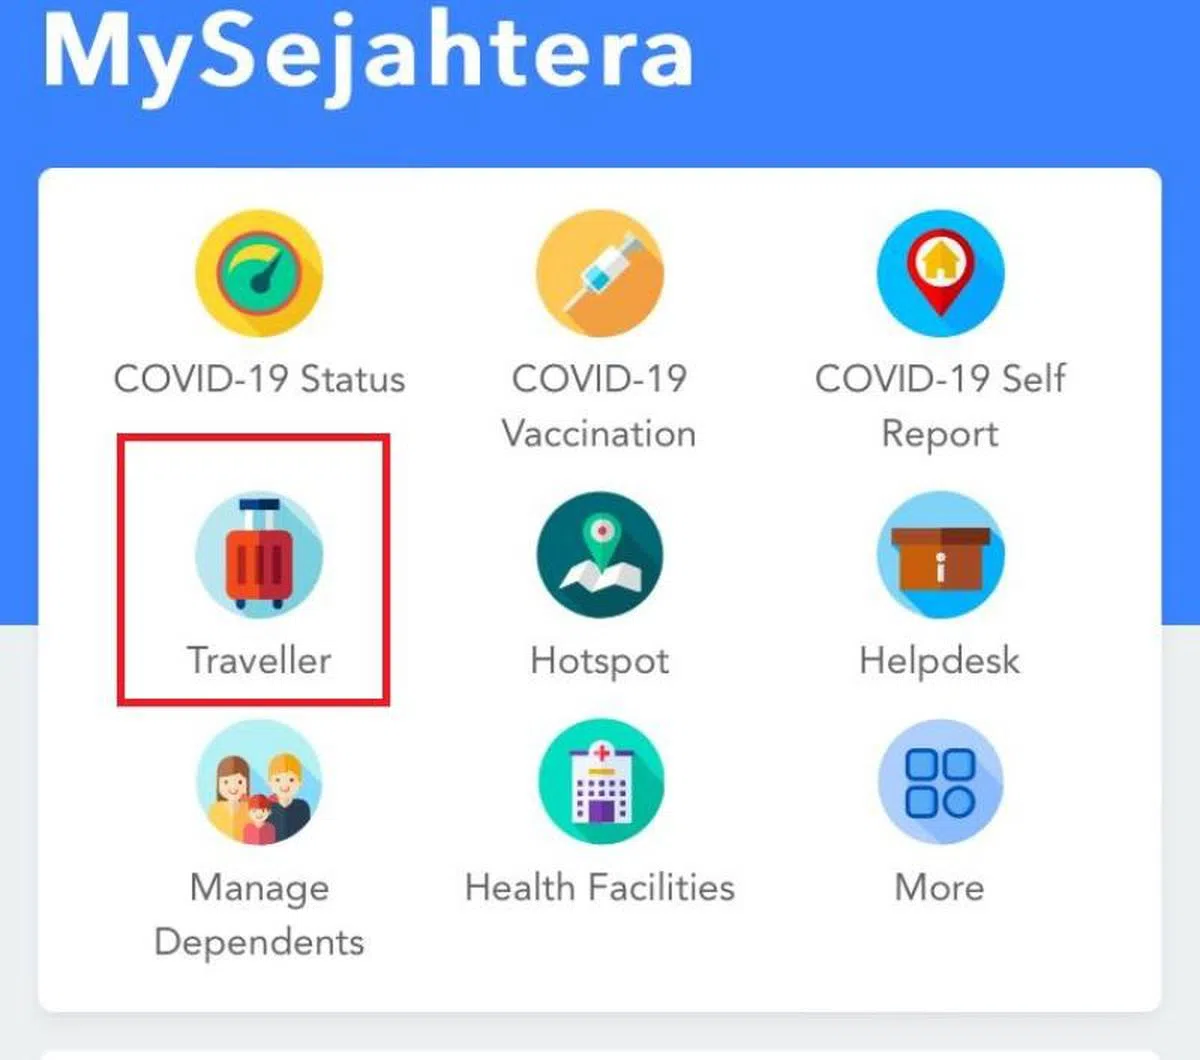Open the Self Report home-pin icon
The image size is (1200, 1060).
[x=940, y=273]
